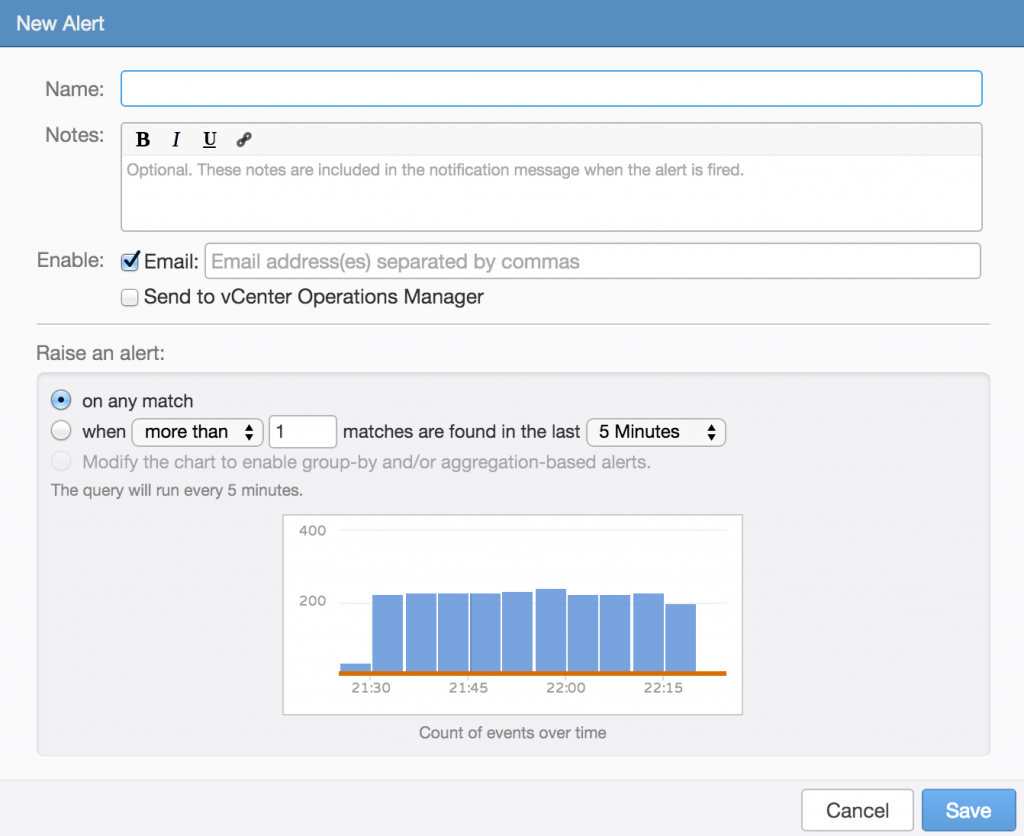Toggle italic formatting in Notes toolbar
The width and height of the screenshot is (1024, 836).
point(176,139)
